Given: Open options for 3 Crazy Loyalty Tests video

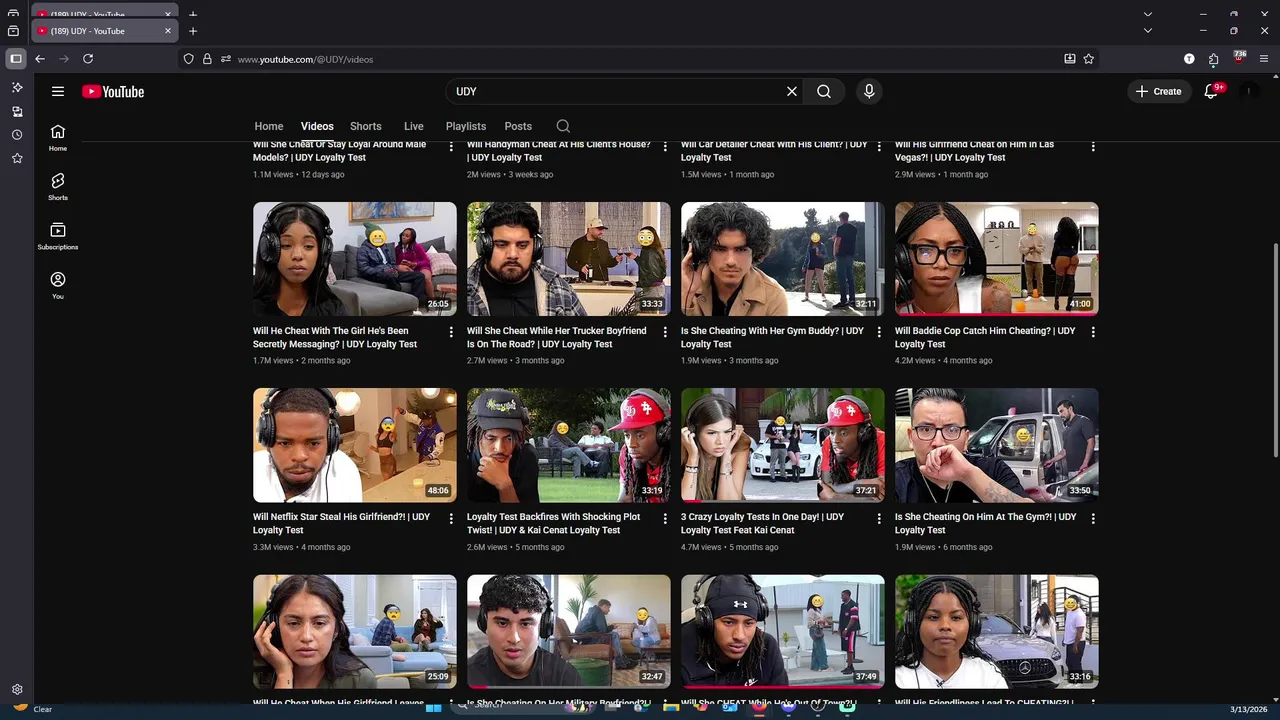Looking at the screenshot, I should pyautogui.click(x=879, y=518).
